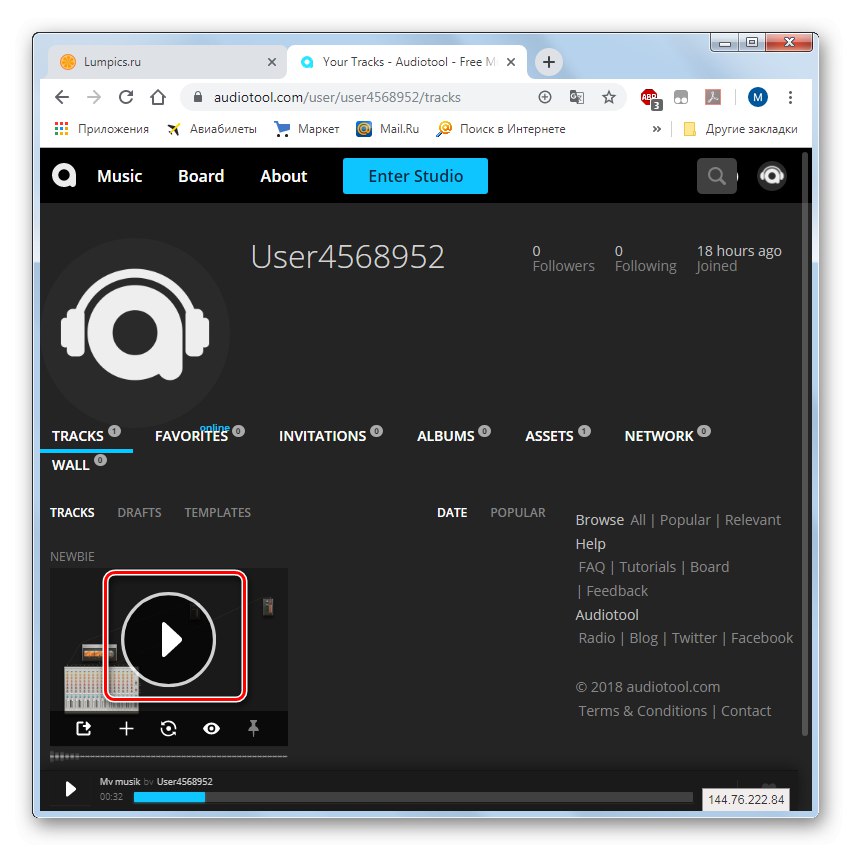
Task: Open the Music menu
Action: [120, 176]
